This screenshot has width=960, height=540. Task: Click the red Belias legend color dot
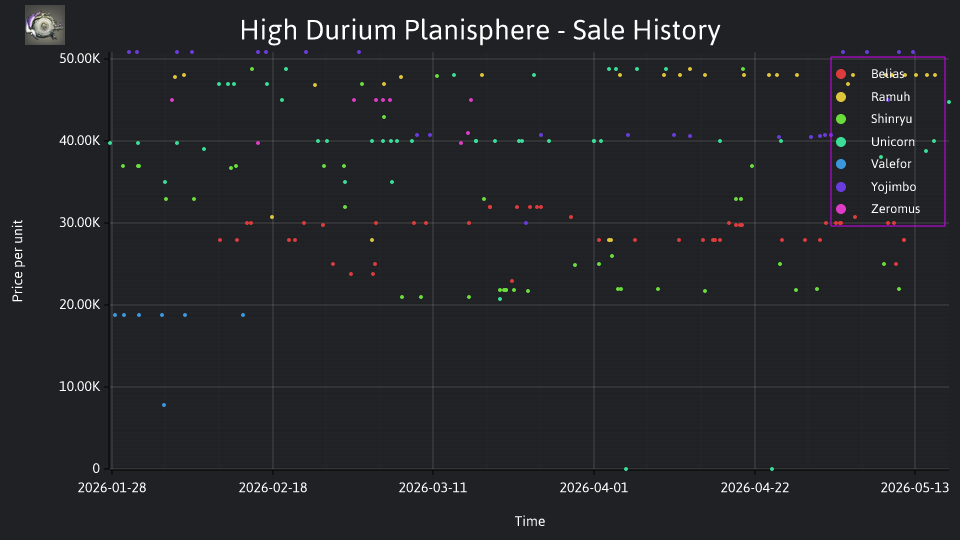click(x=841, y=74)
